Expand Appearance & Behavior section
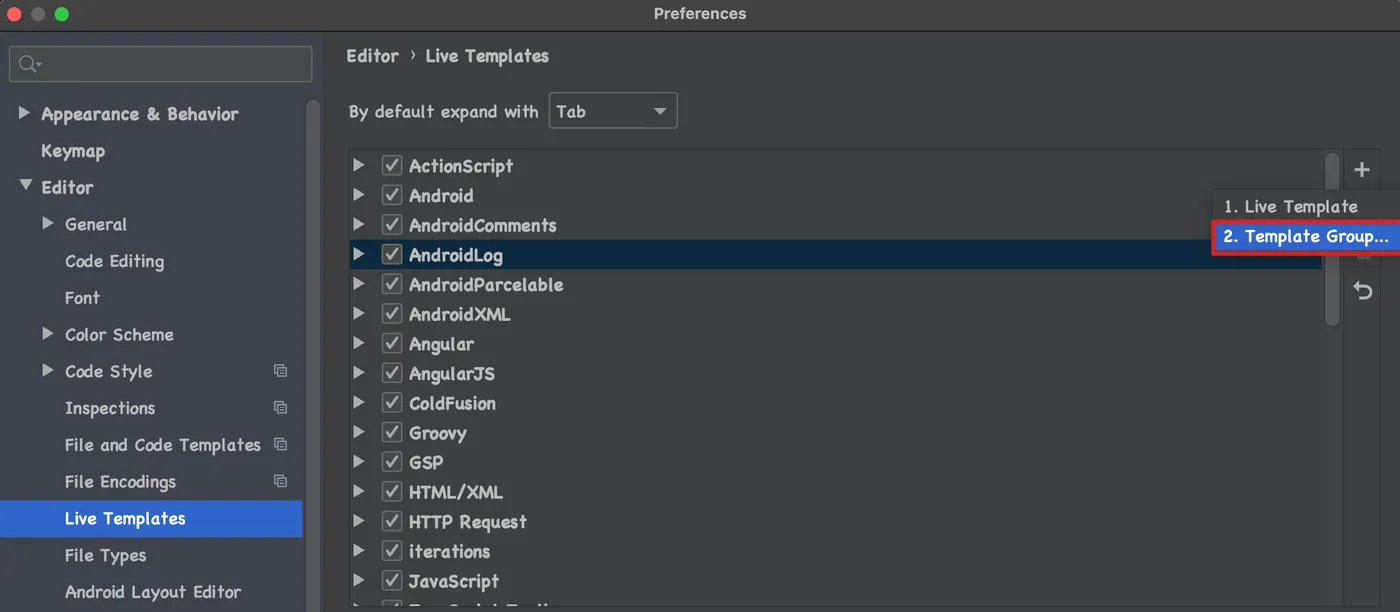 pyautogui.click(x=24, y=114)
